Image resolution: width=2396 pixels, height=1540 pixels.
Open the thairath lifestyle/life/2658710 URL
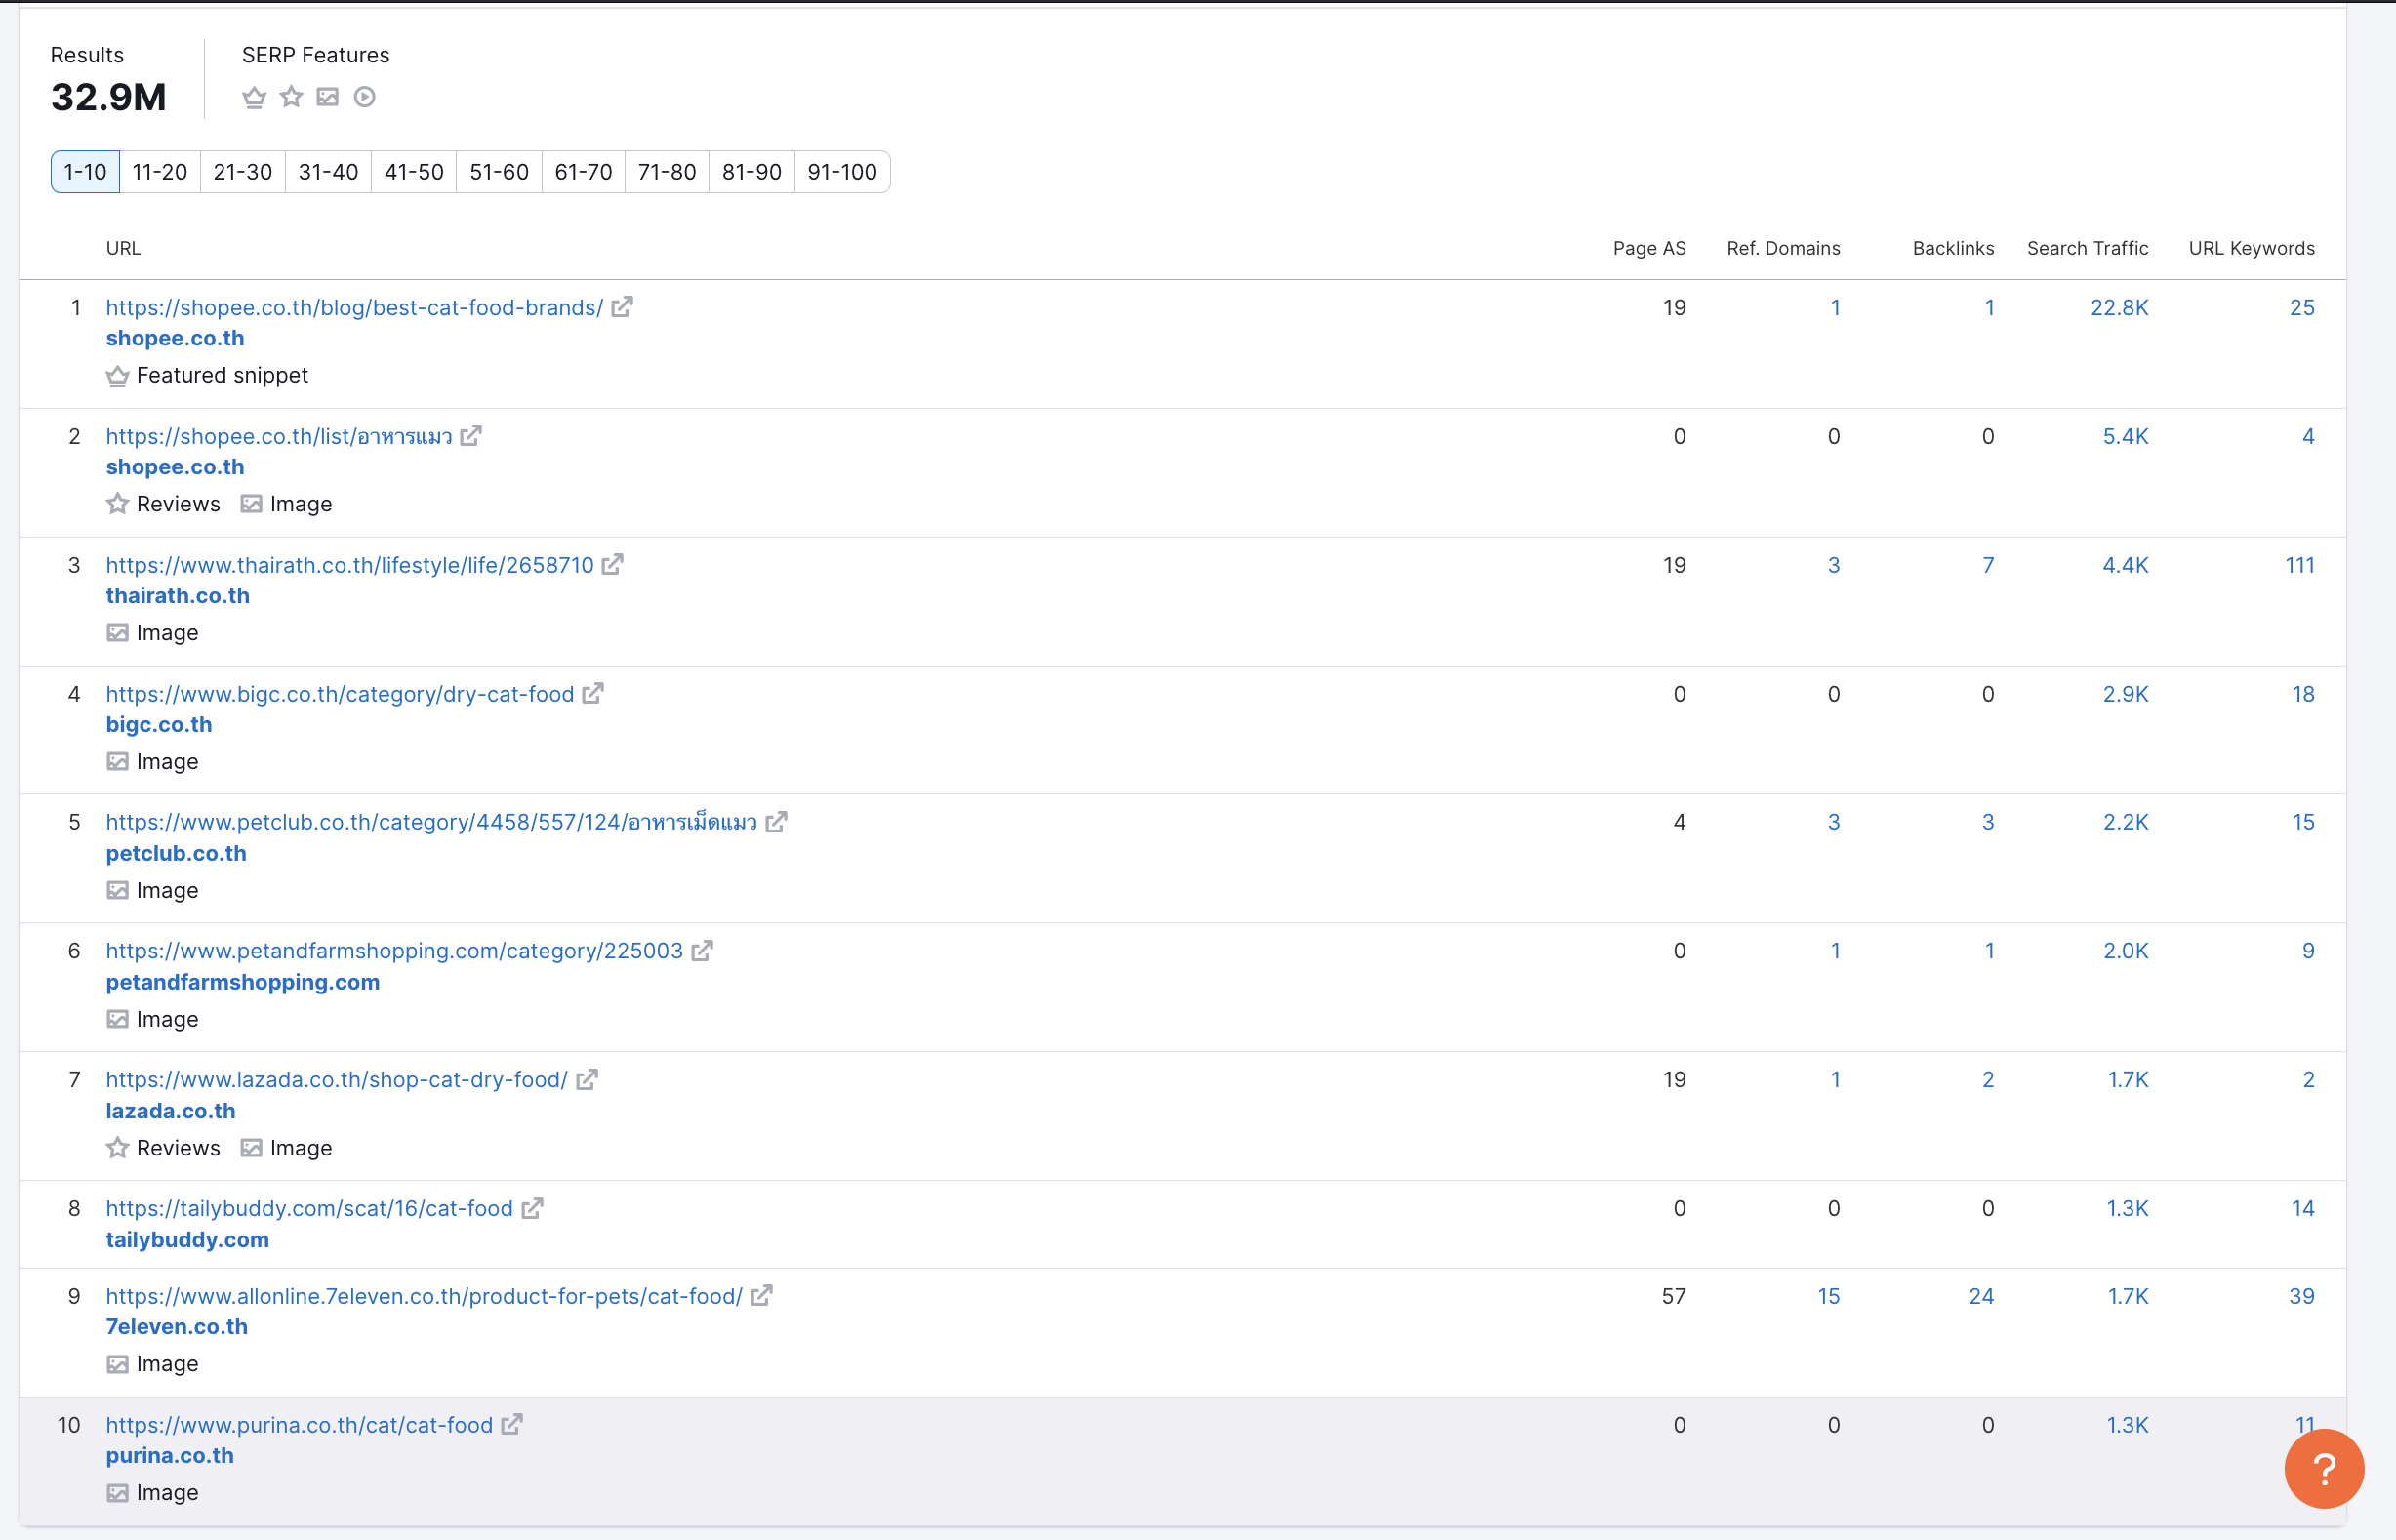click(350, 566)
